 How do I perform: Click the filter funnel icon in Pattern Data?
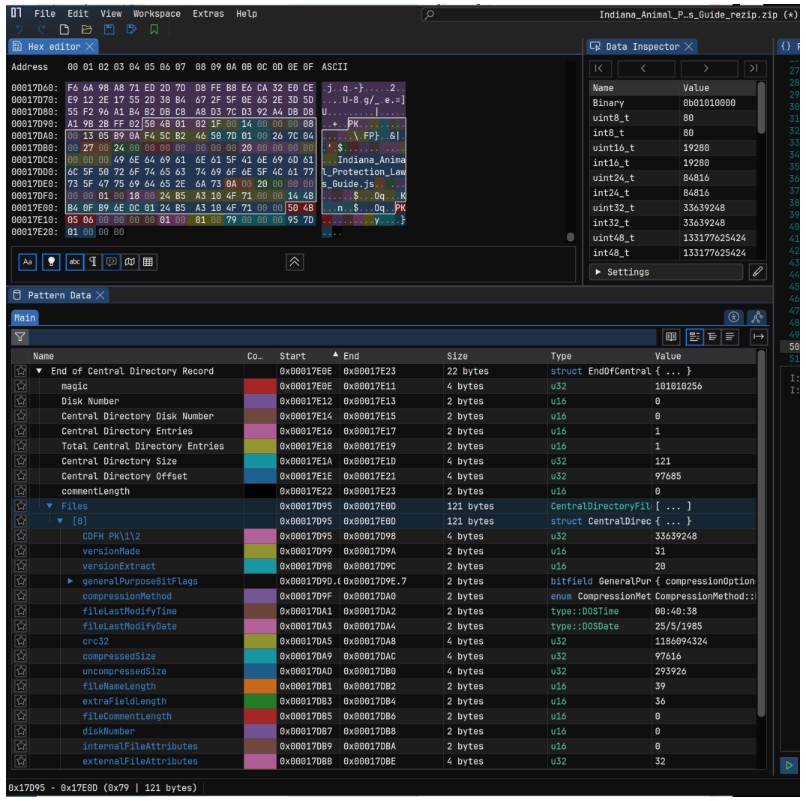point(19,338)
